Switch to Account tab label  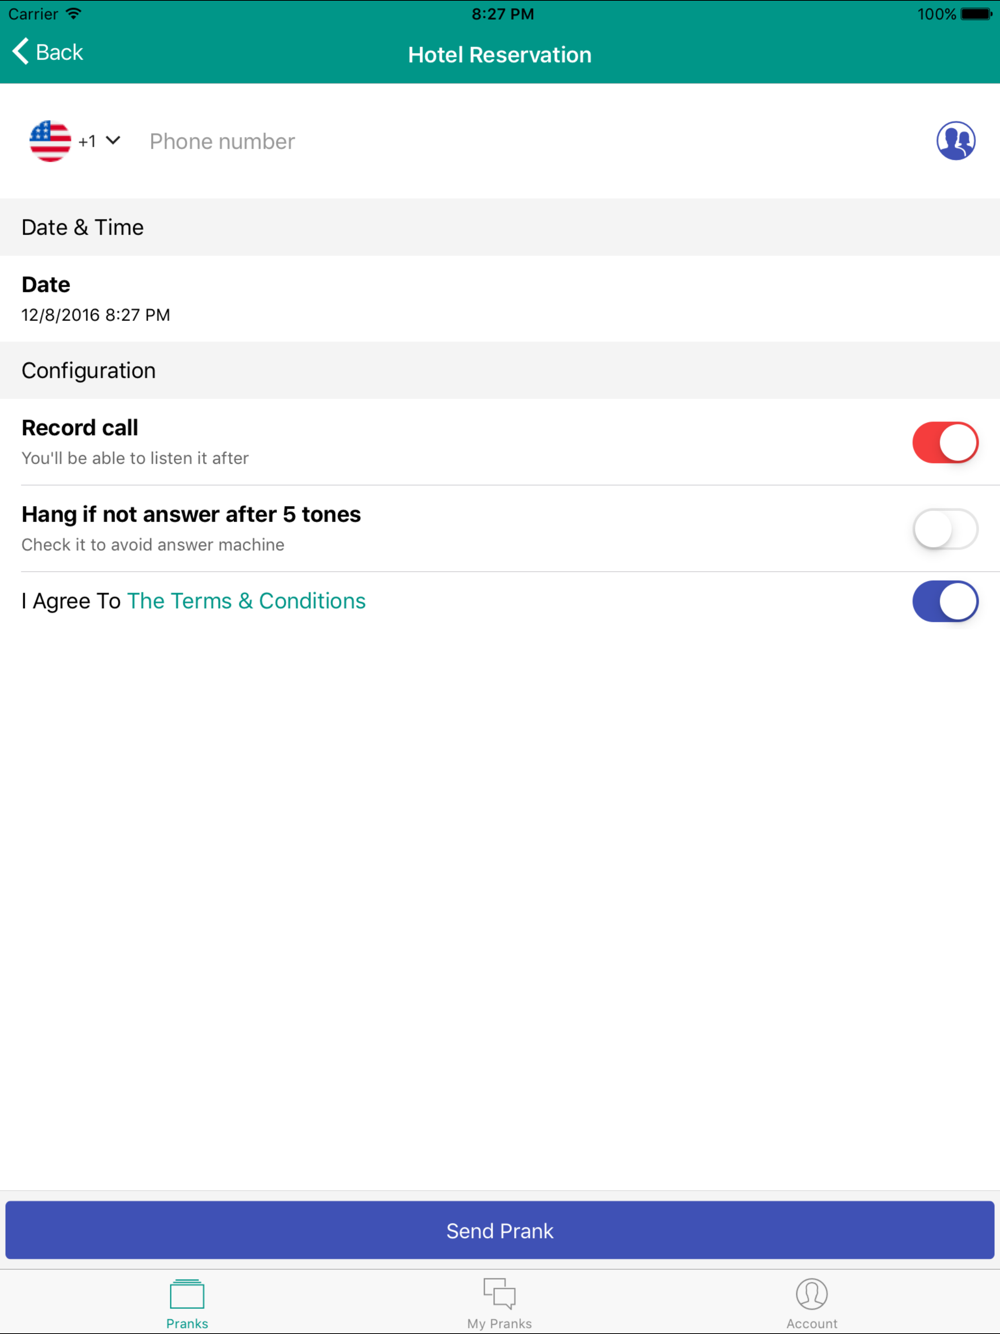(811, 1323)
